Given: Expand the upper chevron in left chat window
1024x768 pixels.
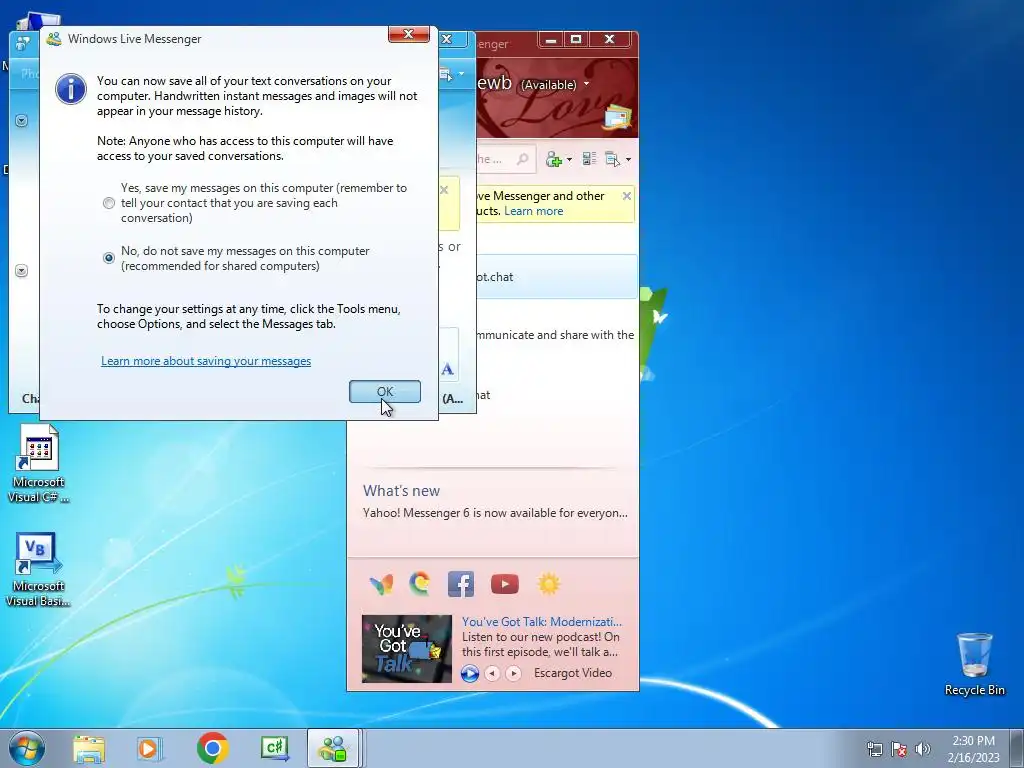Looking at the screenshot, I should pos(22,121).
